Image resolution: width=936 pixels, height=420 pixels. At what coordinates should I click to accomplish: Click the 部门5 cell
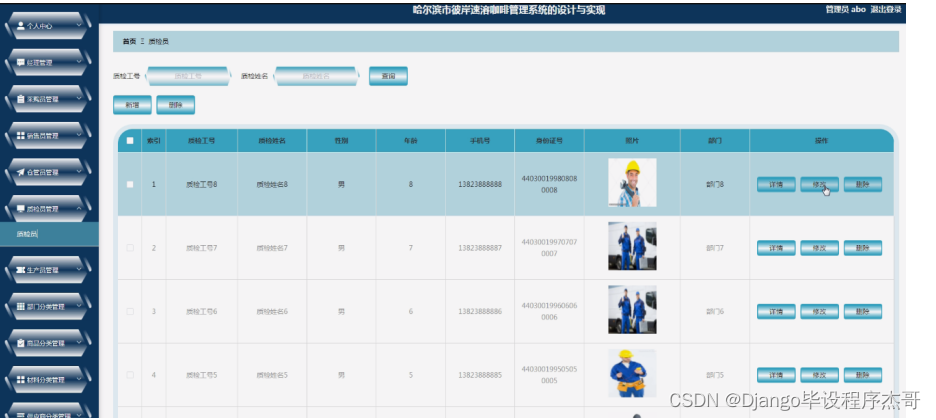715,375
